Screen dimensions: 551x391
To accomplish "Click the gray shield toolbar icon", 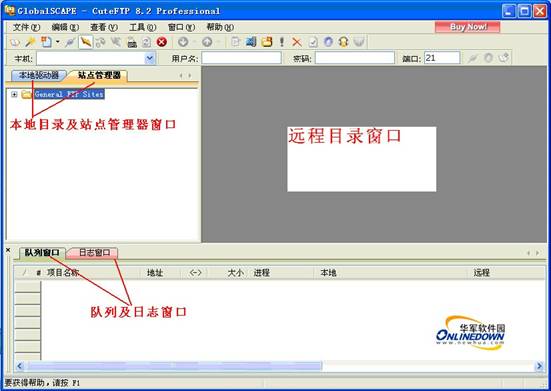I will [359, 42].
